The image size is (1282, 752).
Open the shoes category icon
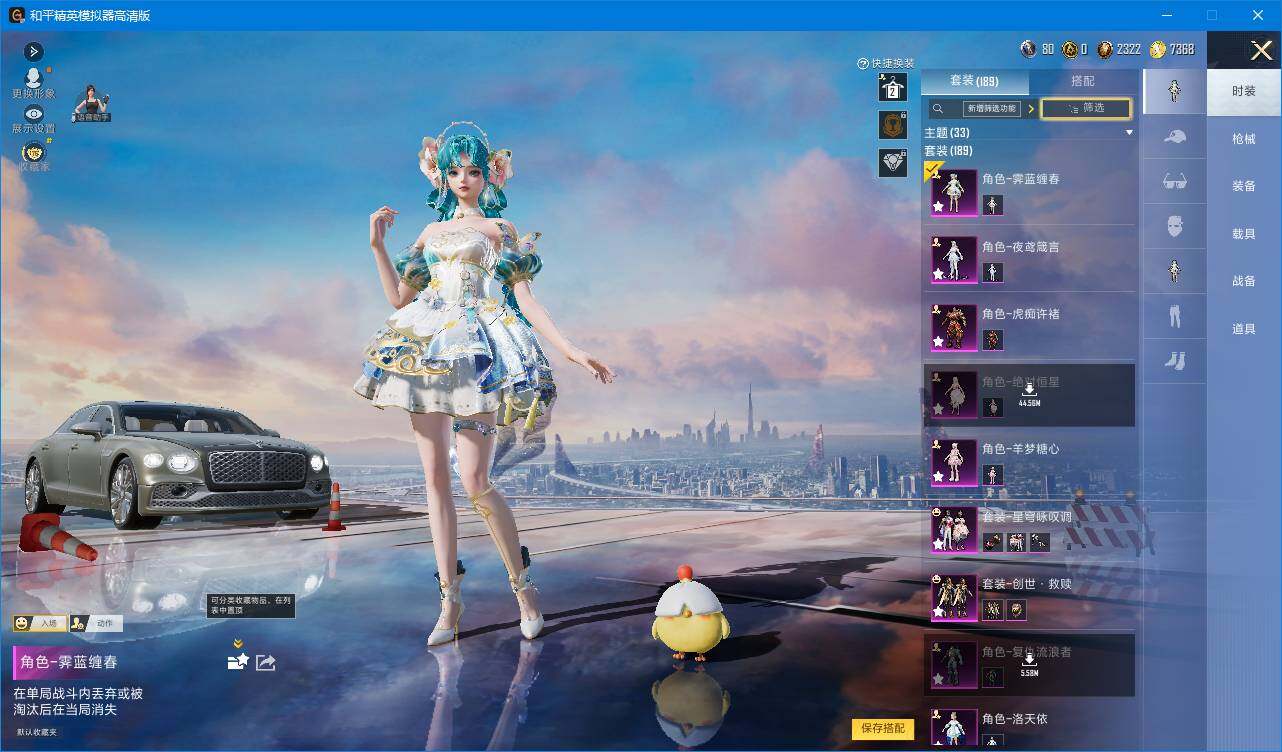(x=1175, y=361)
